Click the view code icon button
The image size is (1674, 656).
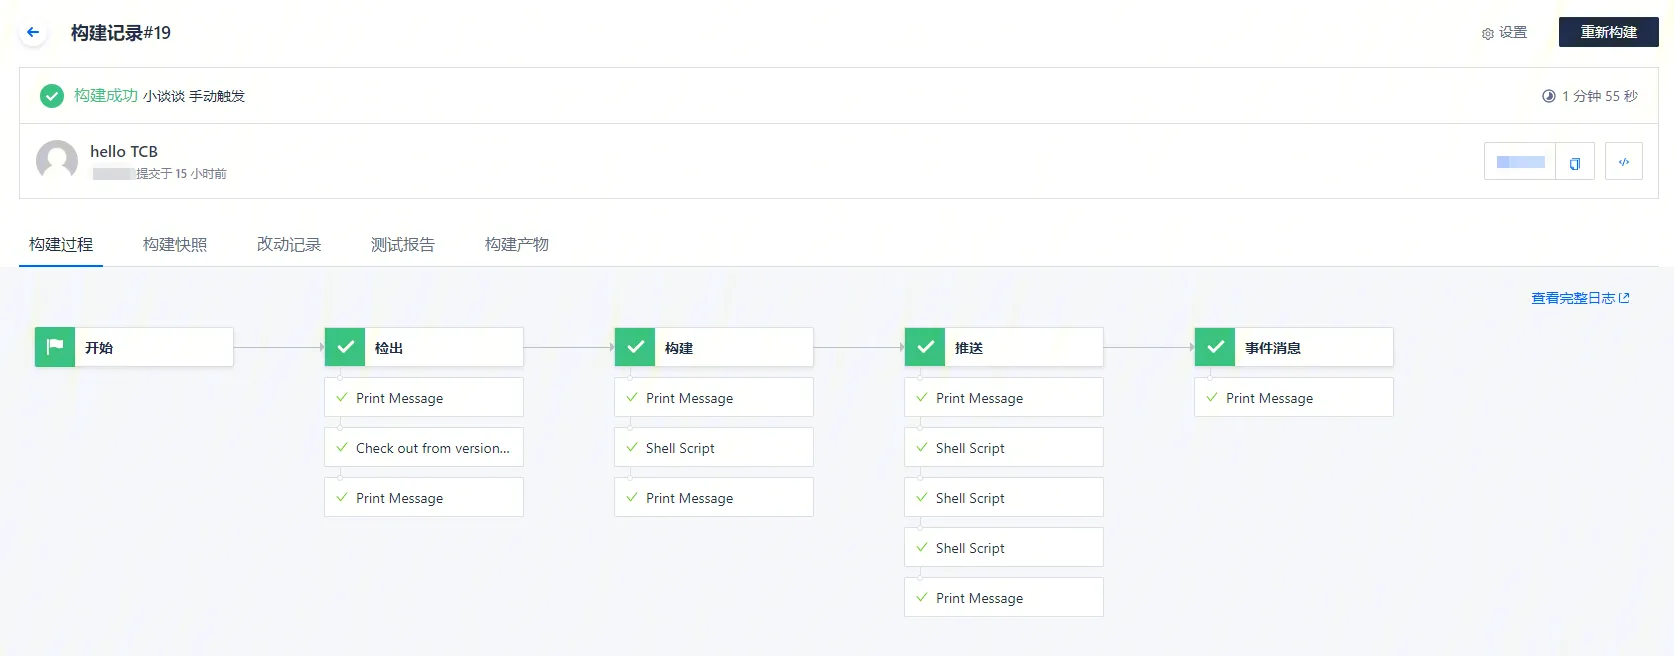[1624, 162]
